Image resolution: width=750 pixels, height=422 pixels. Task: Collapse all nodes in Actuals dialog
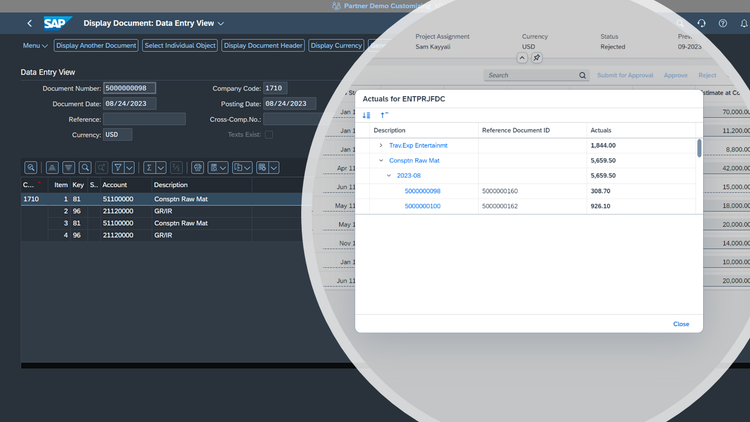click(x=384, y=115)
